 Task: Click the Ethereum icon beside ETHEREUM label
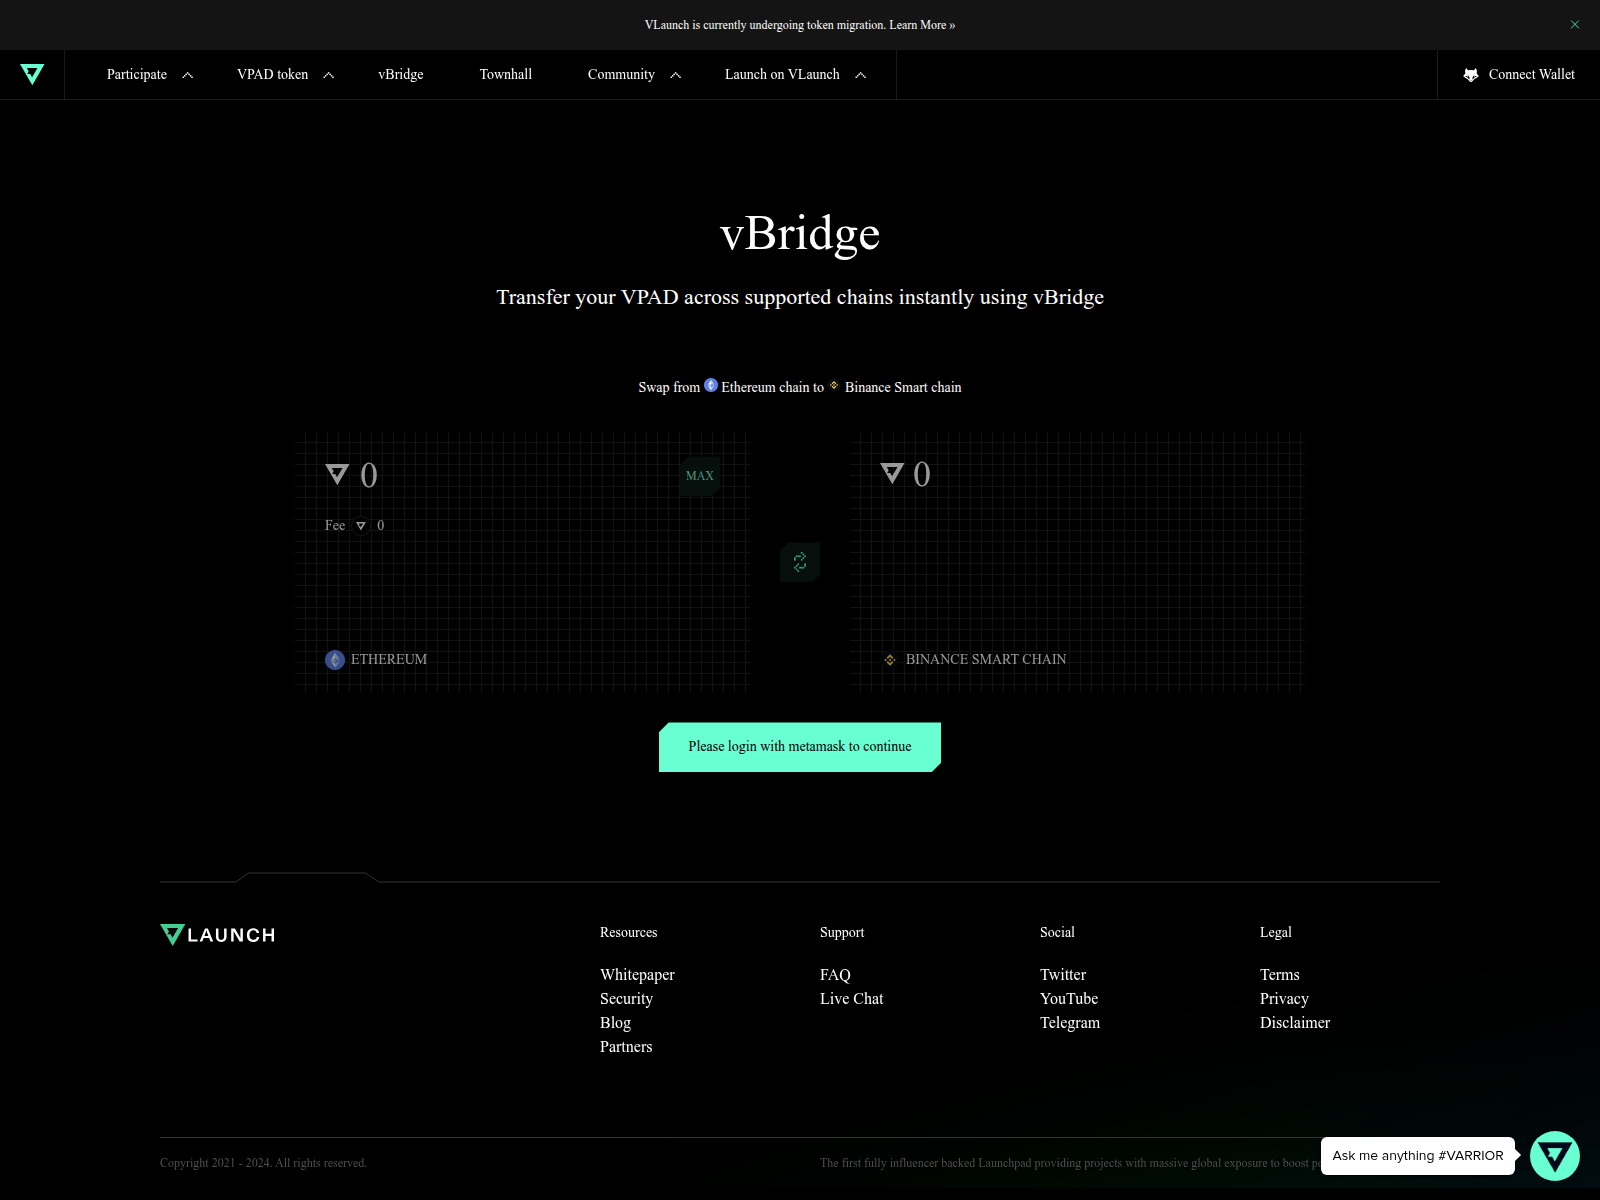[335, 660]
